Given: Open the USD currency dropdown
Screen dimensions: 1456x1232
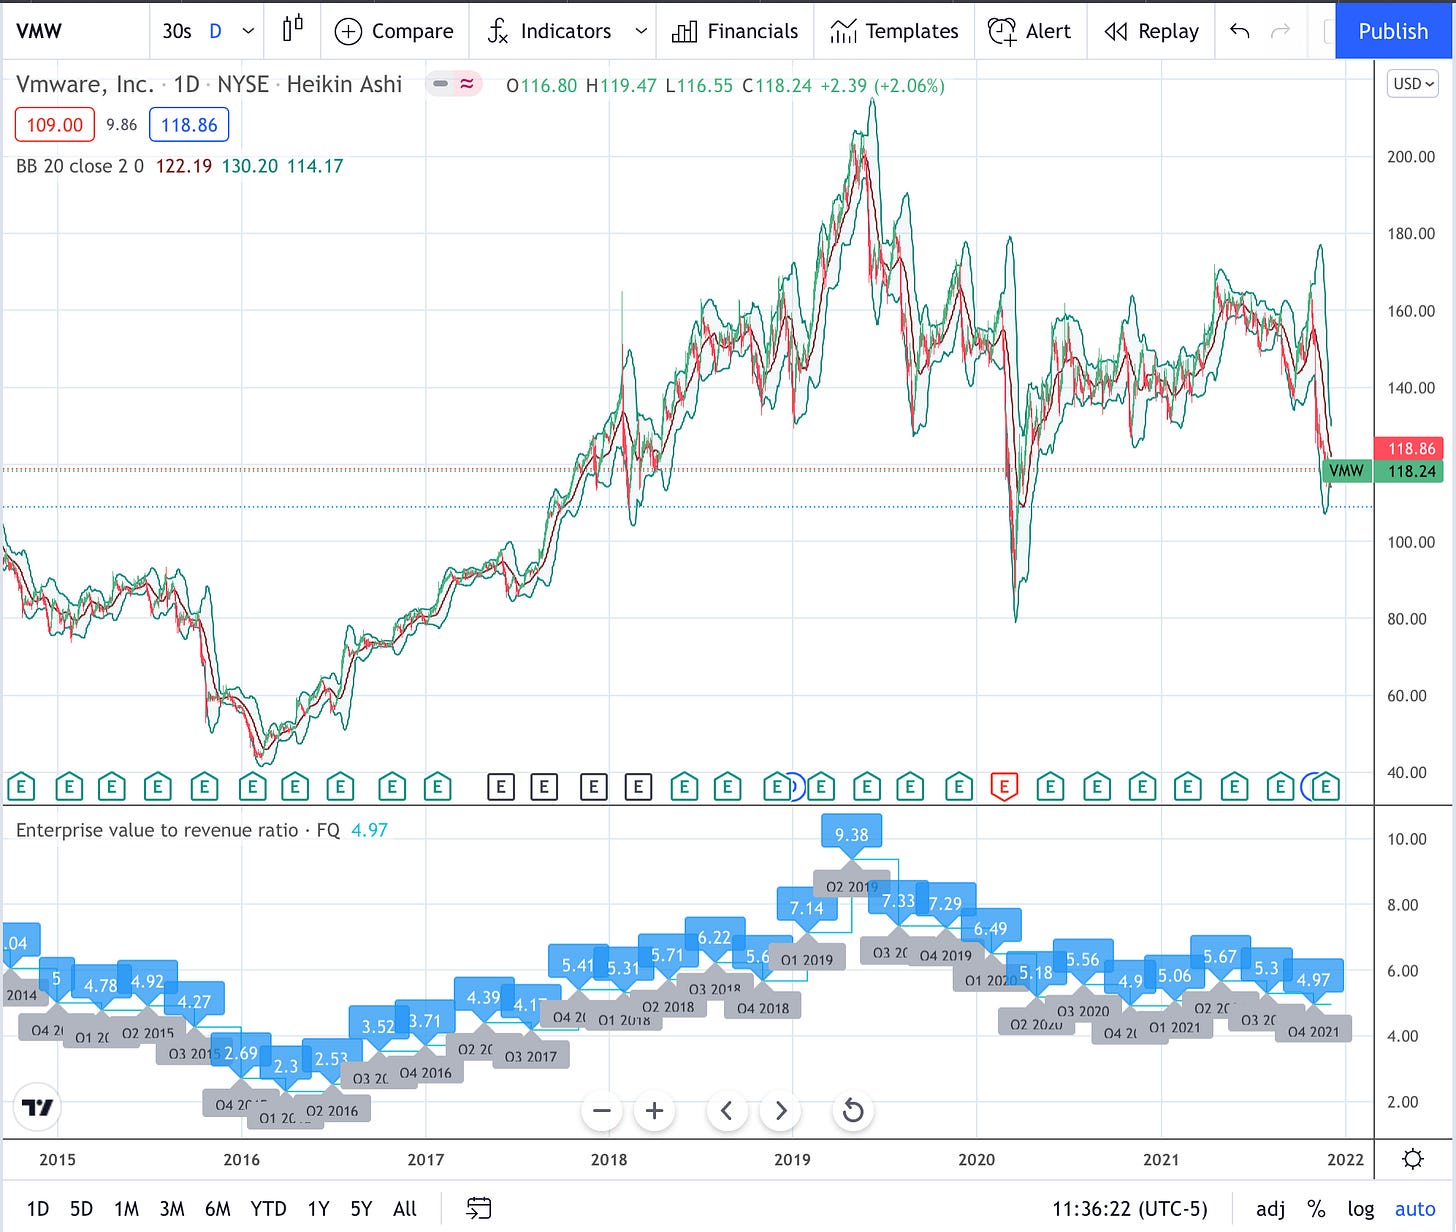Looking at the screenshot, I should [1414, 84].
